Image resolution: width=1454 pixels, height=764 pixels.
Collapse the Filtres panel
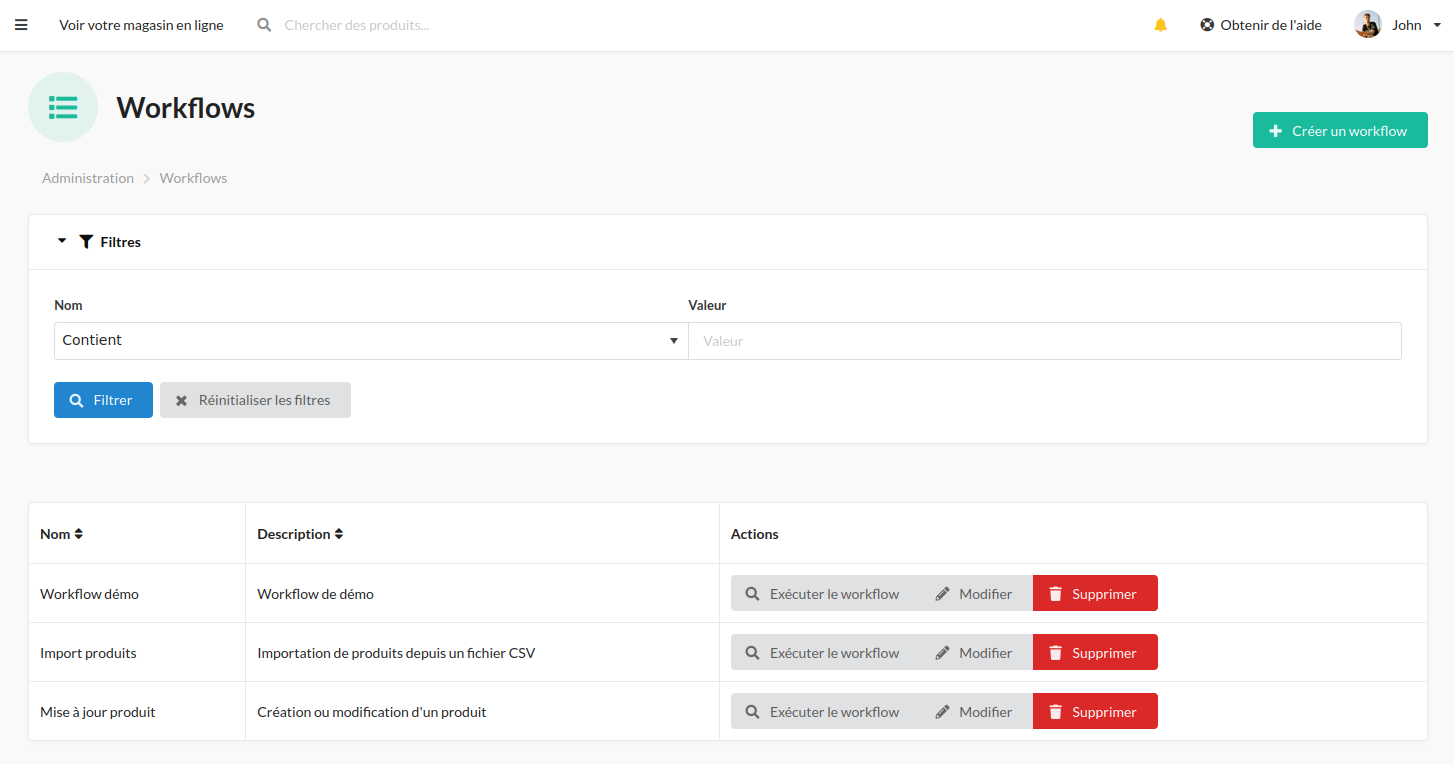(62, 241)
